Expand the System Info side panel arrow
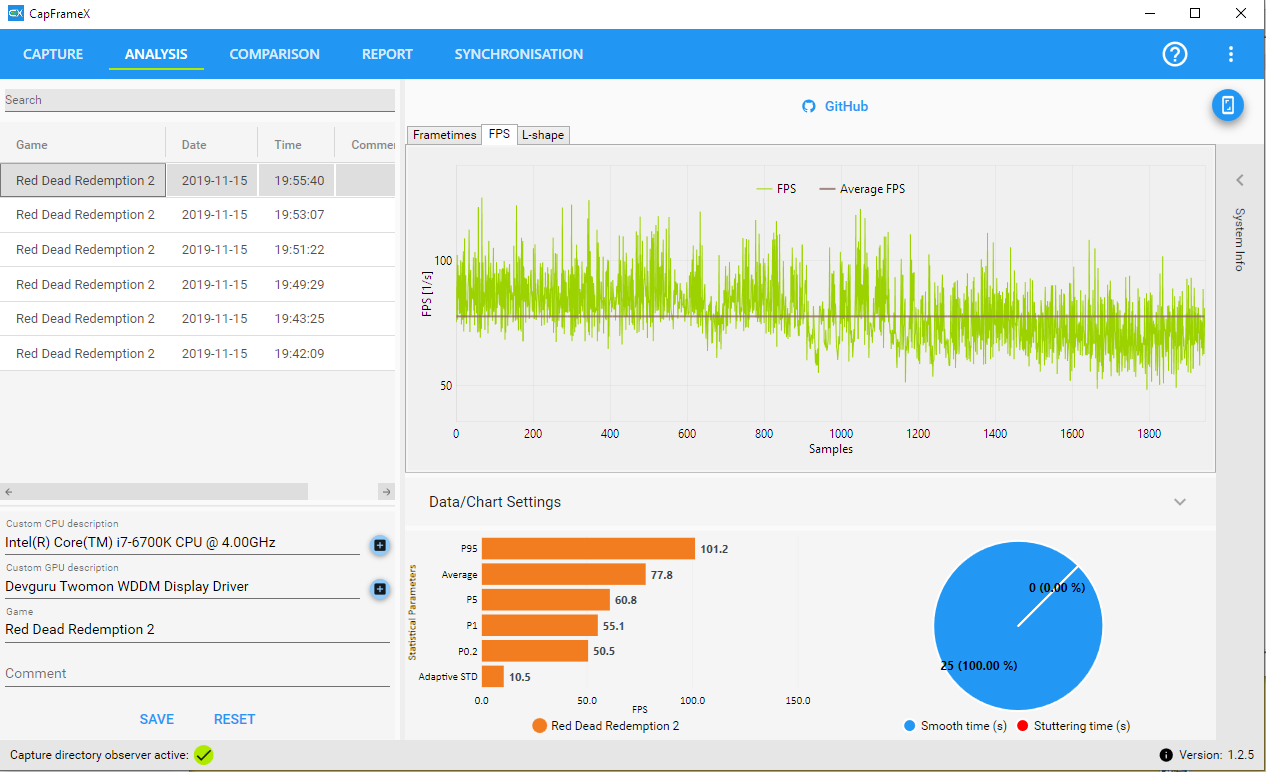 [1240, 181]
